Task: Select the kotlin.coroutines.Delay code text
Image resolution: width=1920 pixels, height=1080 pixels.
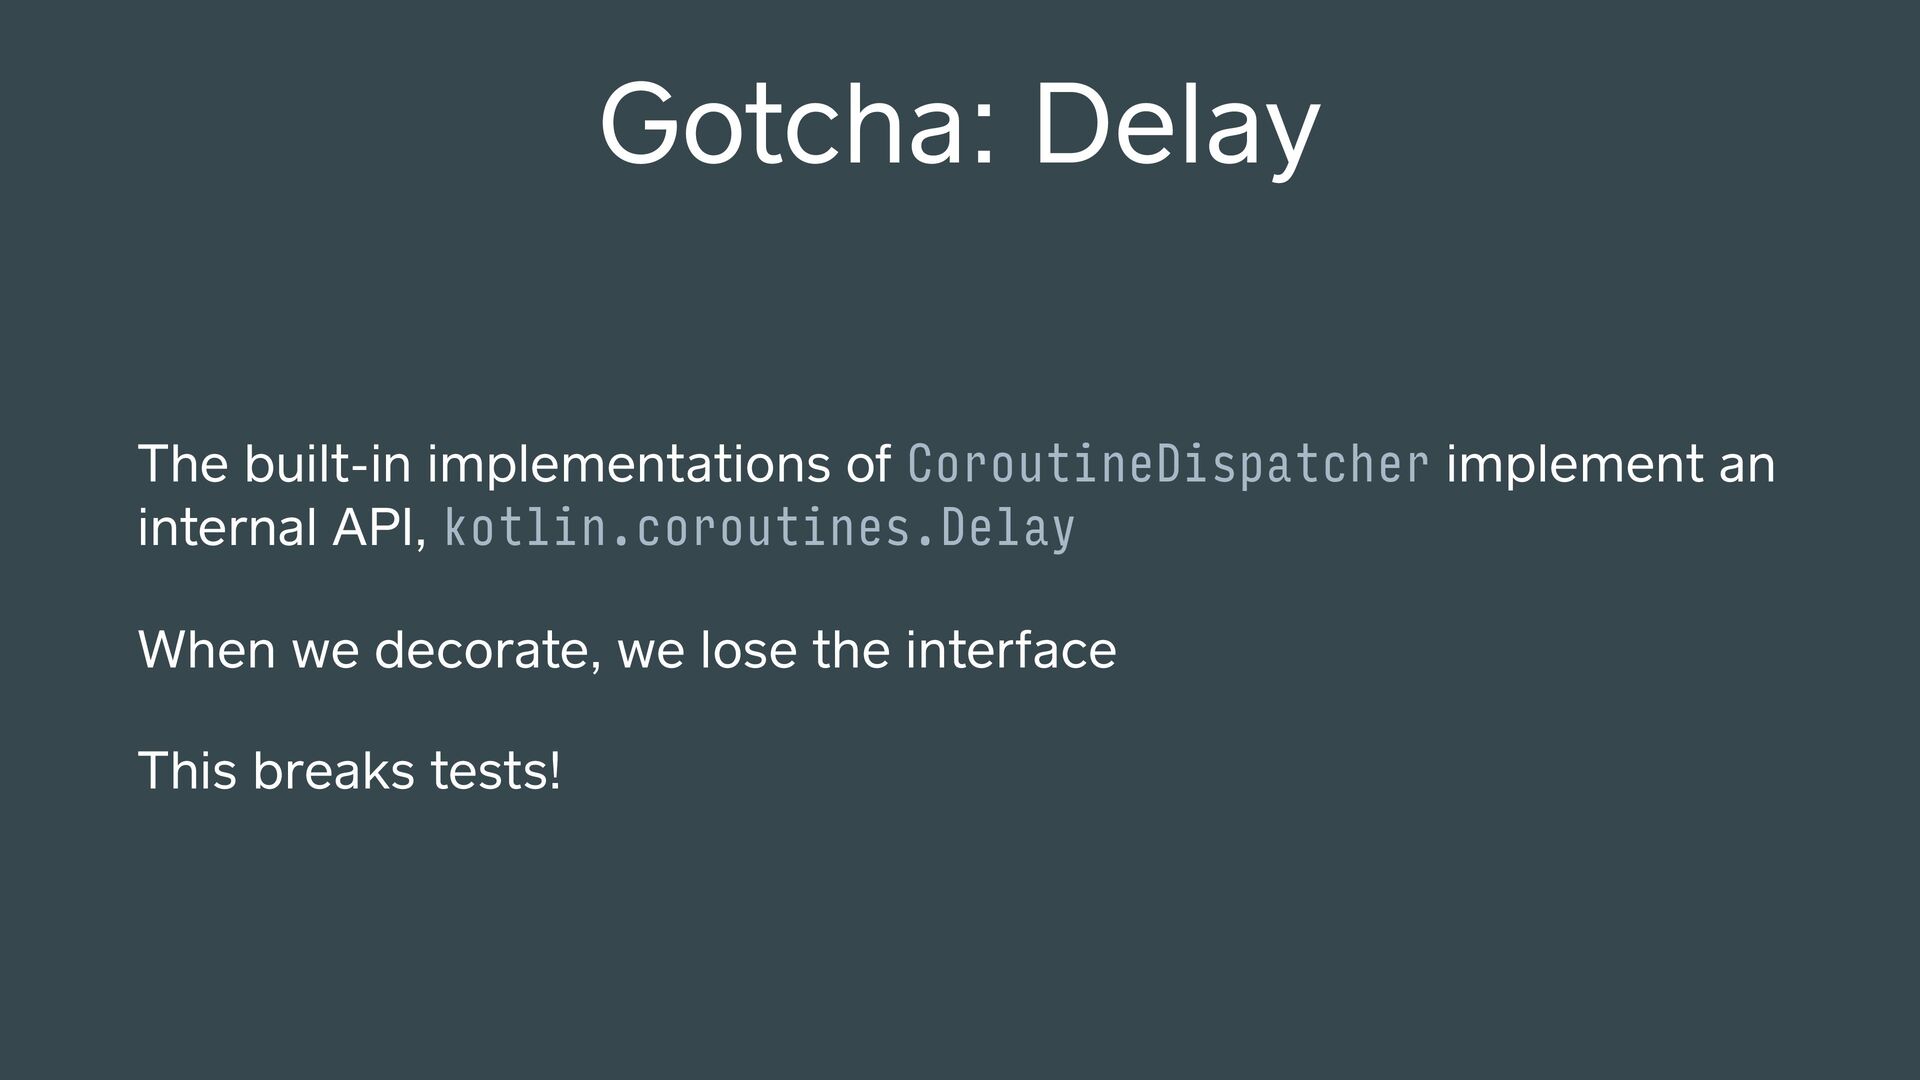Action: tap(759, 529)
